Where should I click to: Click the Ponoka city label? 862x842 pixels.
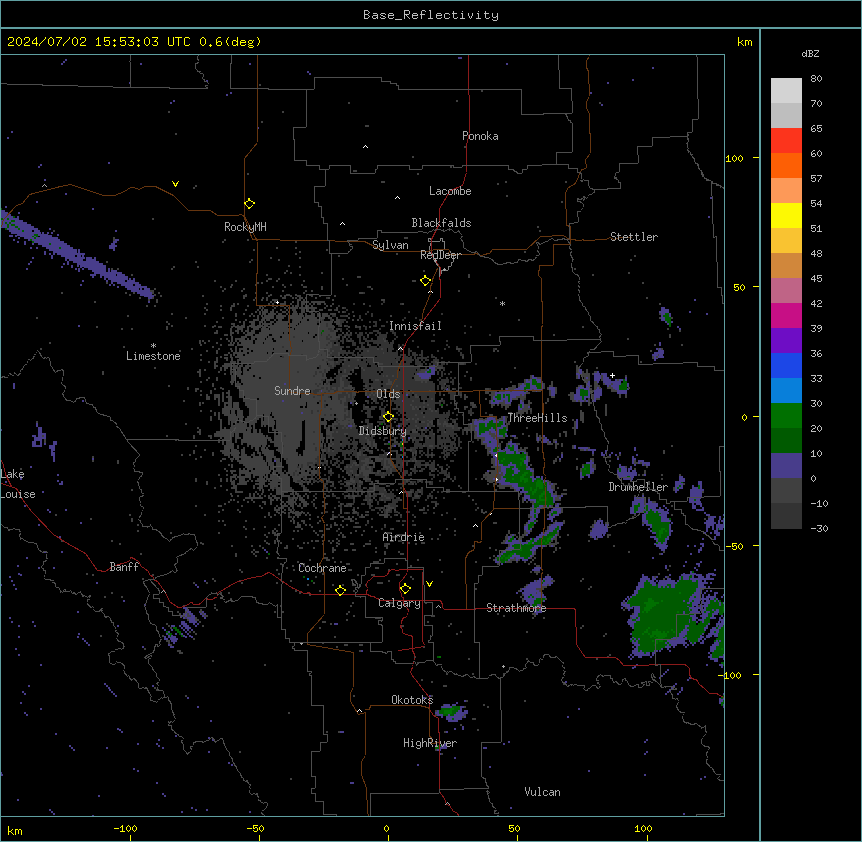[x=480, y=136]
